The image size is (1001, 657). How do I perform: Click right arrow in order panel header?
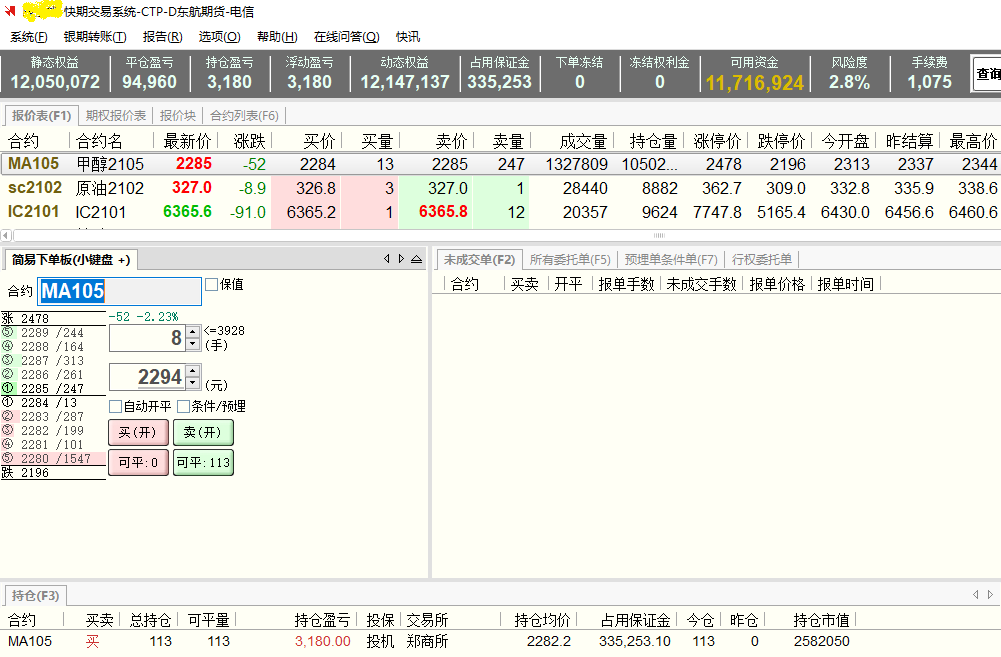pos(401,259)
